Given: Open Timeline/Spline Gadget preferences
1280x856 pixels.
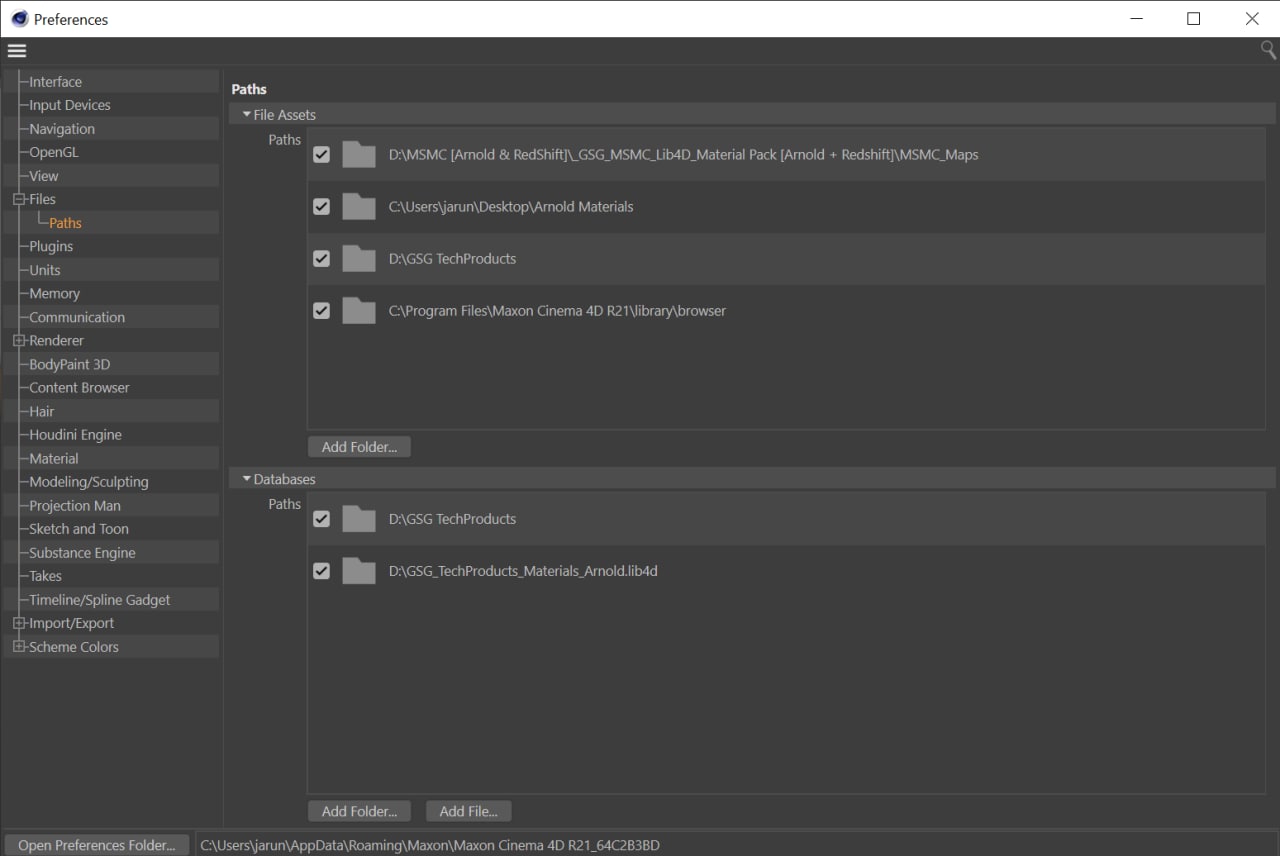Looking at the screenshot, I should click(x=99, y=600).
